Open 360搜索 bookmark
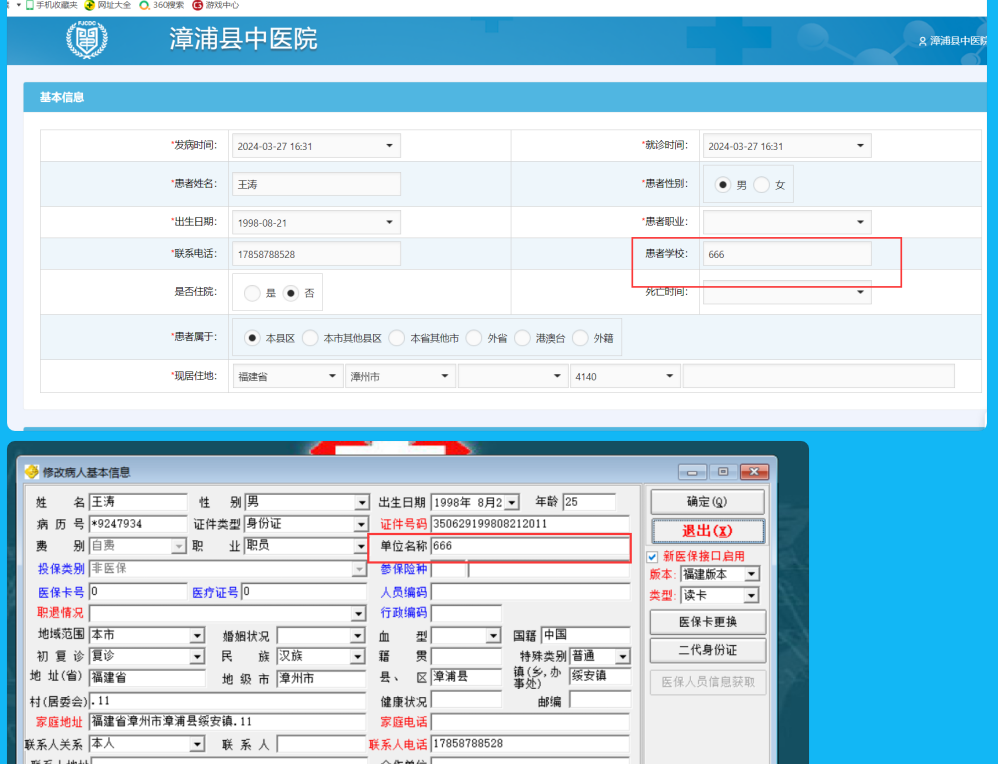The width and height of the screenshot is (998, 764). (x=162, y=5)
